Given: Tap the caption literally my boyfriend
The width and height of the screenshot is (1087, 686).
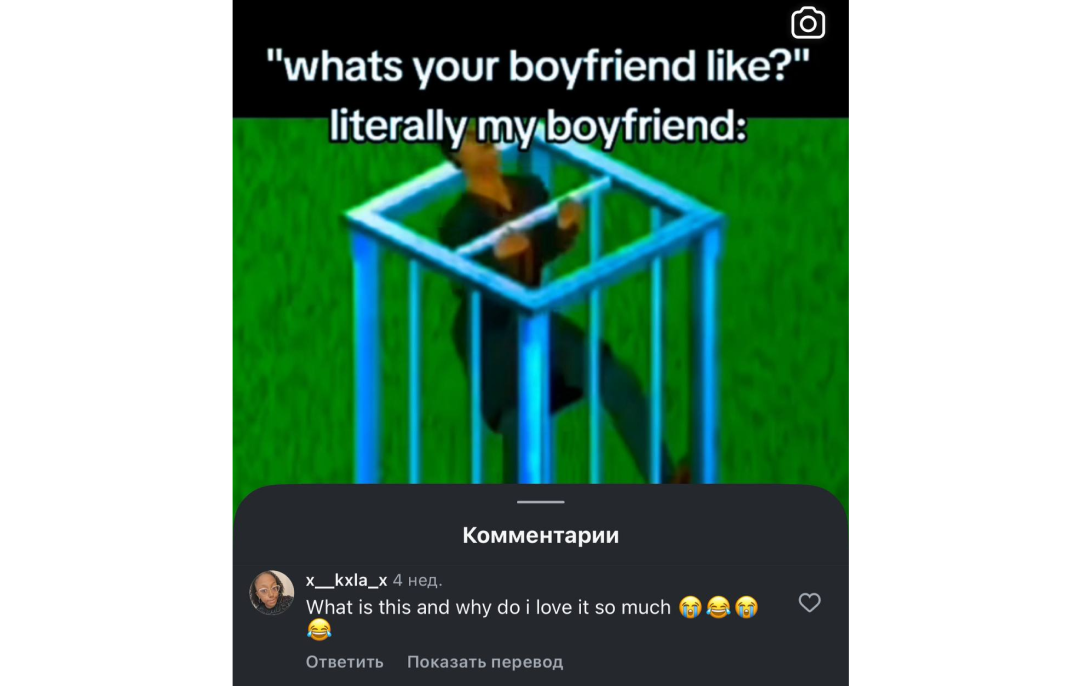Looking at the screenshot, I should coord(538,127).
